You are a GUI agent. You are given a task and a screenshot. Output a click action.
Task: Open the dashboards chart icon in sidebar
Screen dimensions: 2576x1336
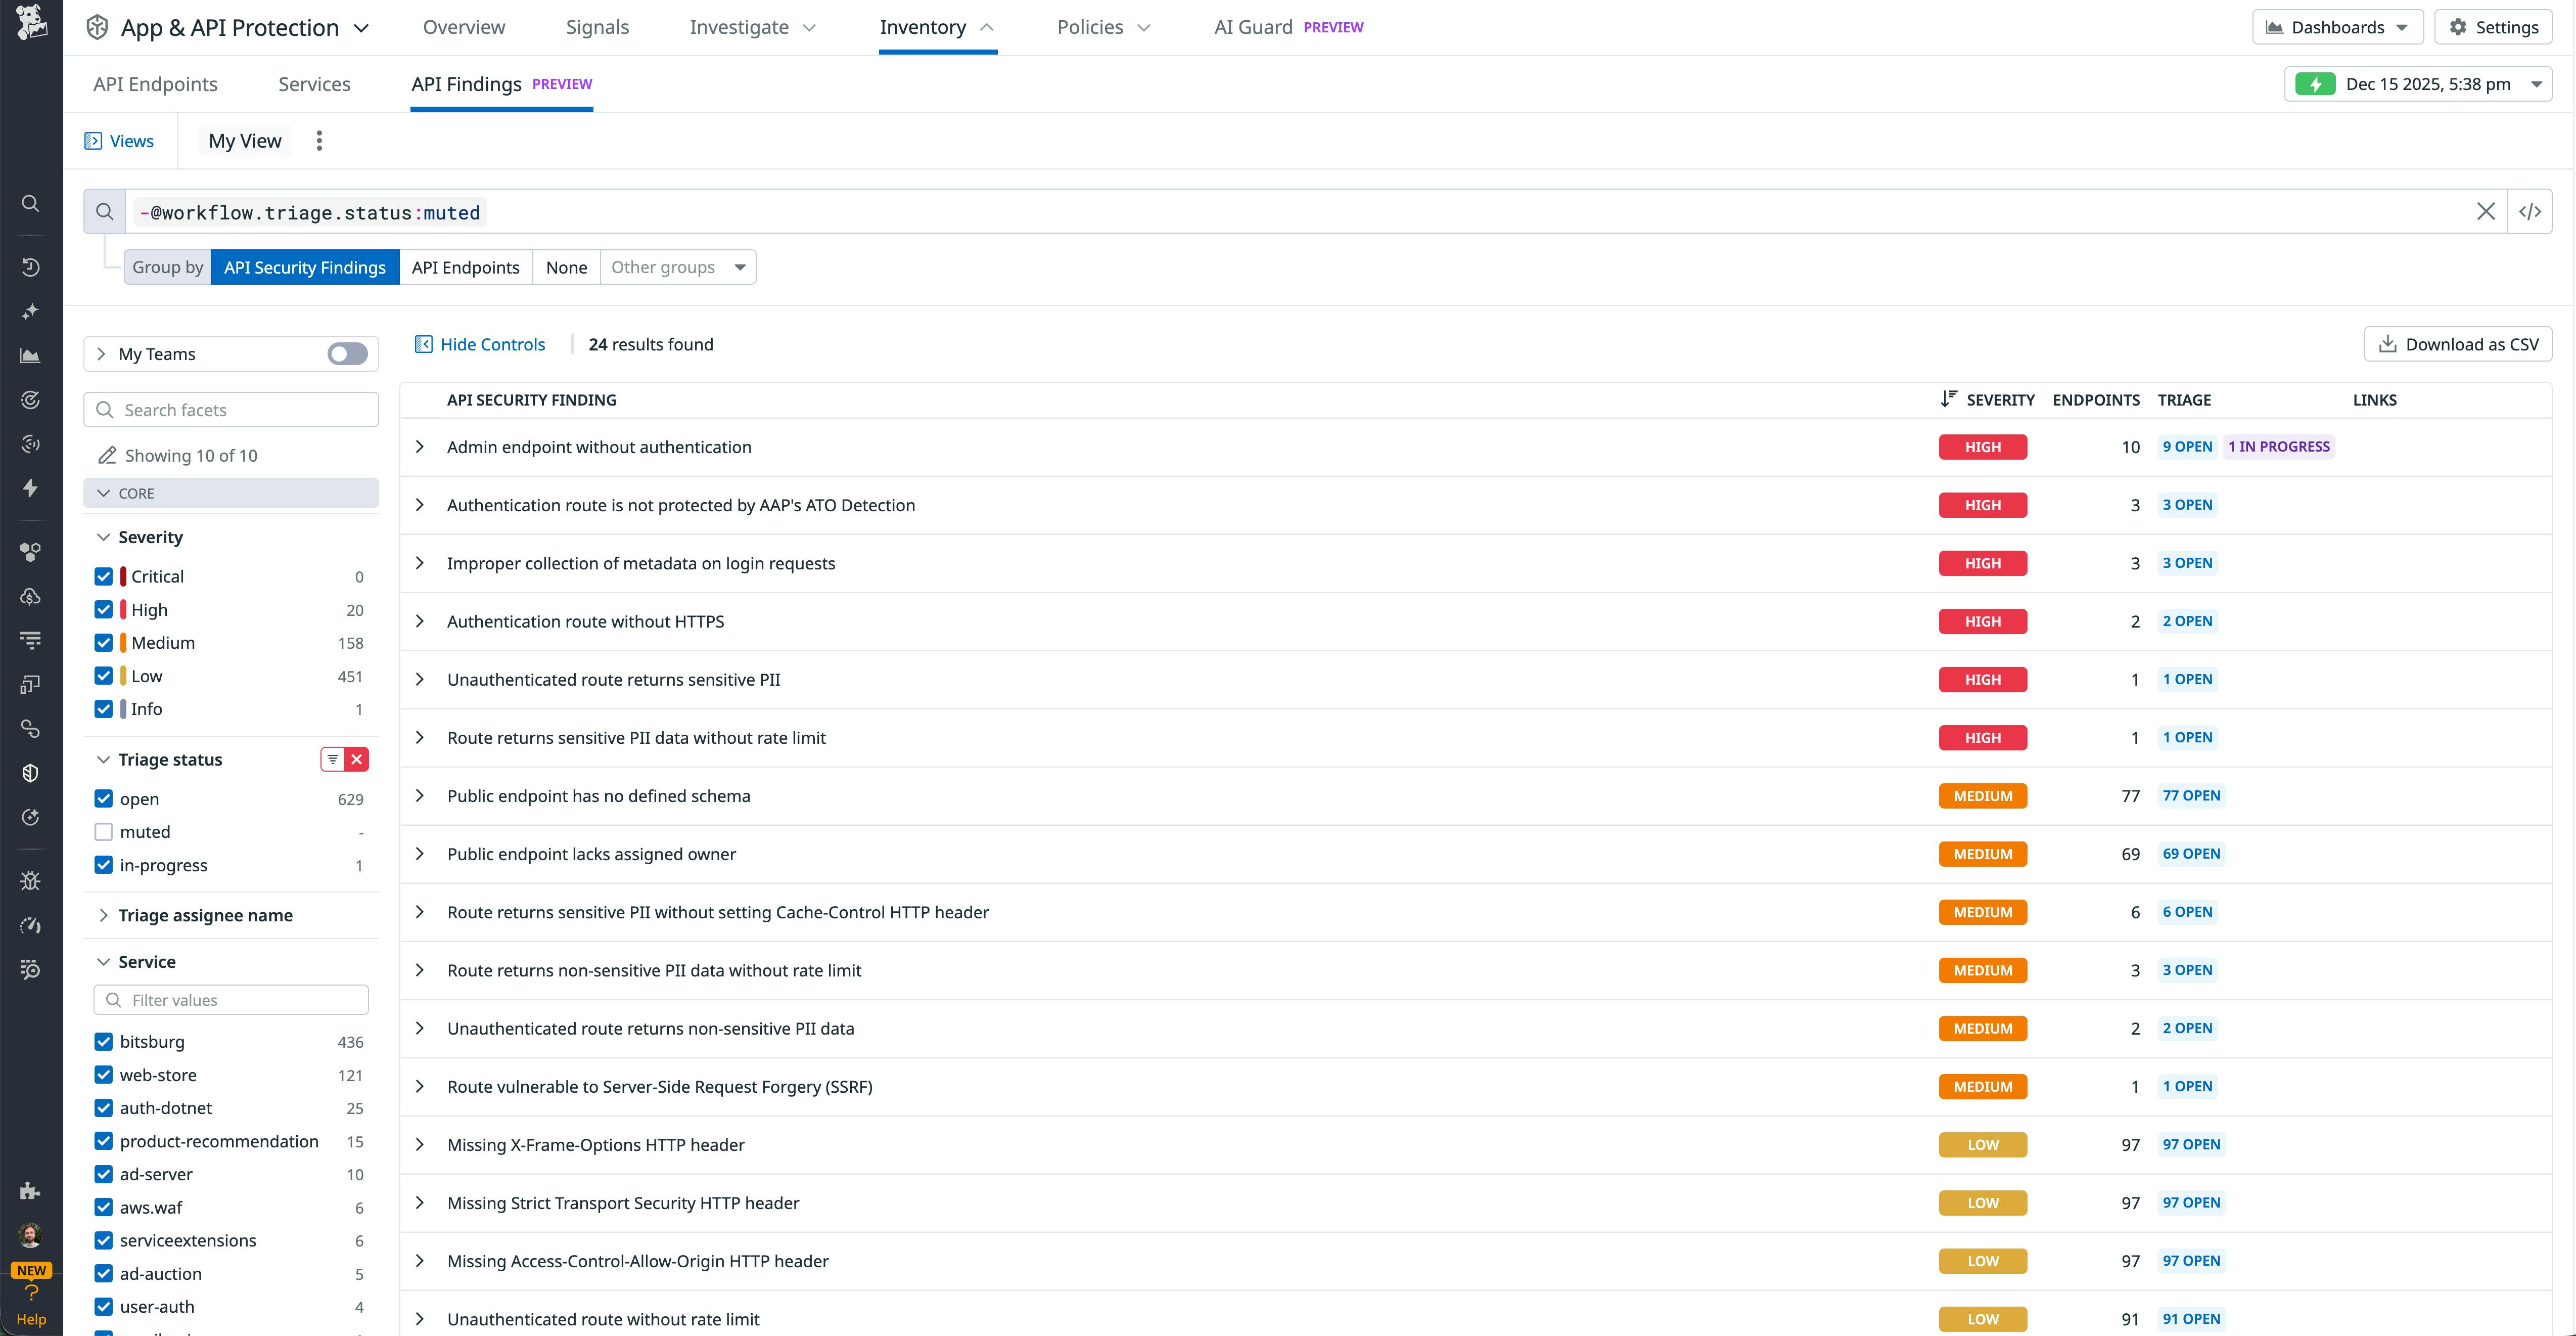point(30,355)
